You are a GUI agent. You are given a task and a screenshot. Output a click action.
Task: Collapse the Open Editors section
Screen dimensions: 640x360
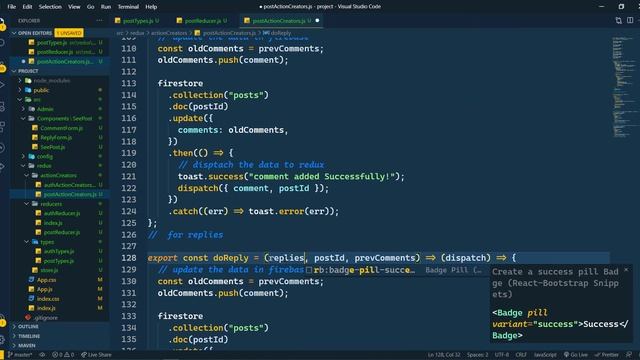point(15,33)
